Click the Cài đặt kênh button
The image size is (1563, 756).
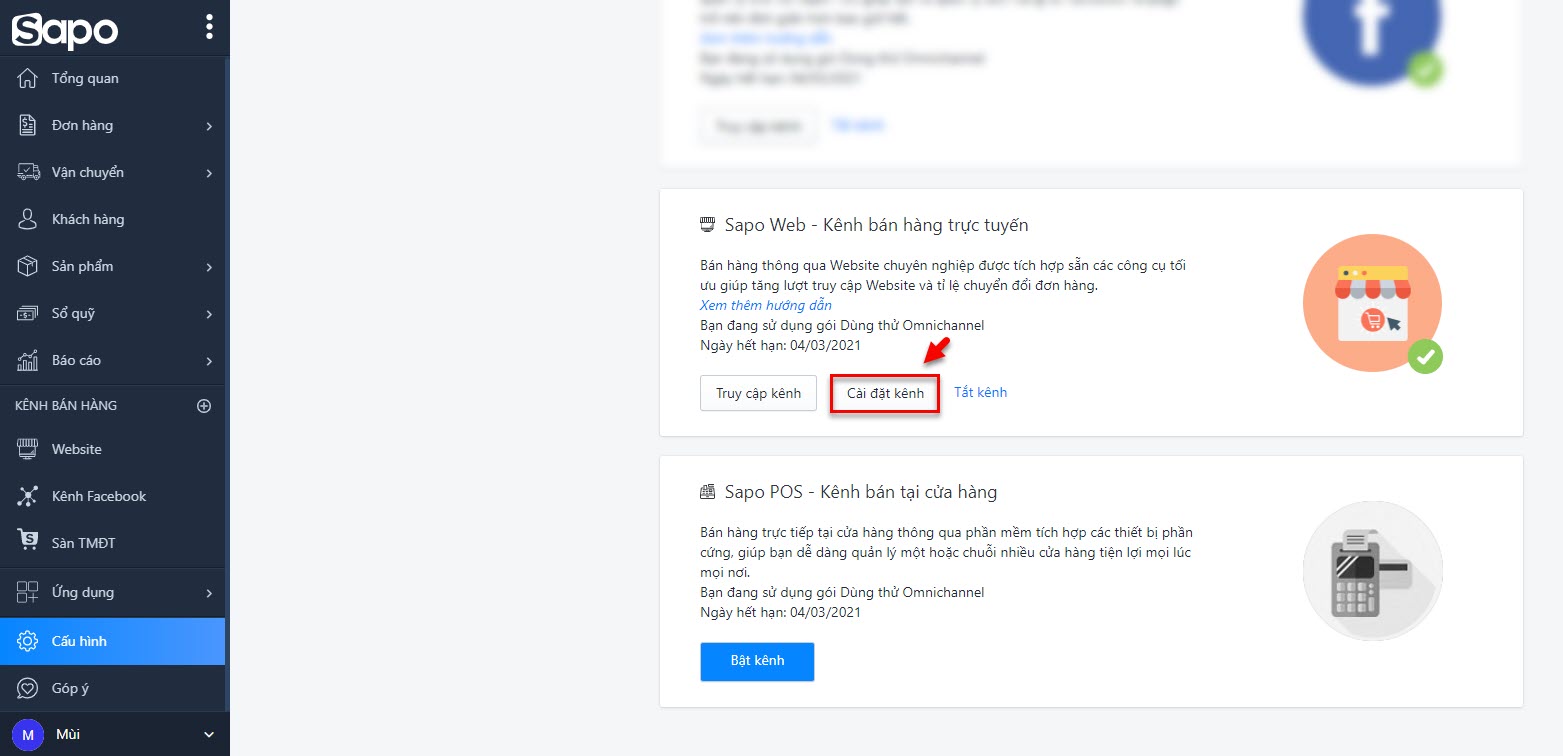click(x=885, y=393)
